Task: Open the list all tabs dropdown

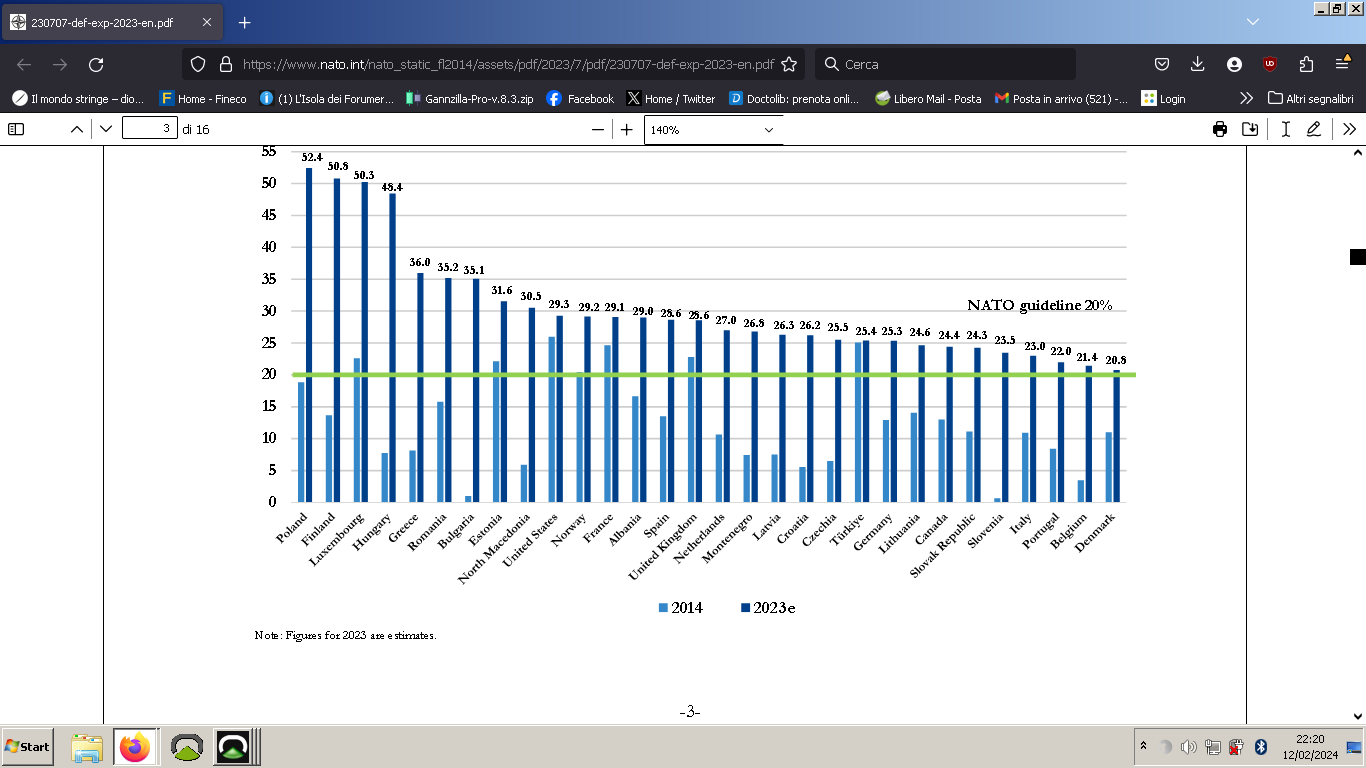Action: tap(1253, 22)
